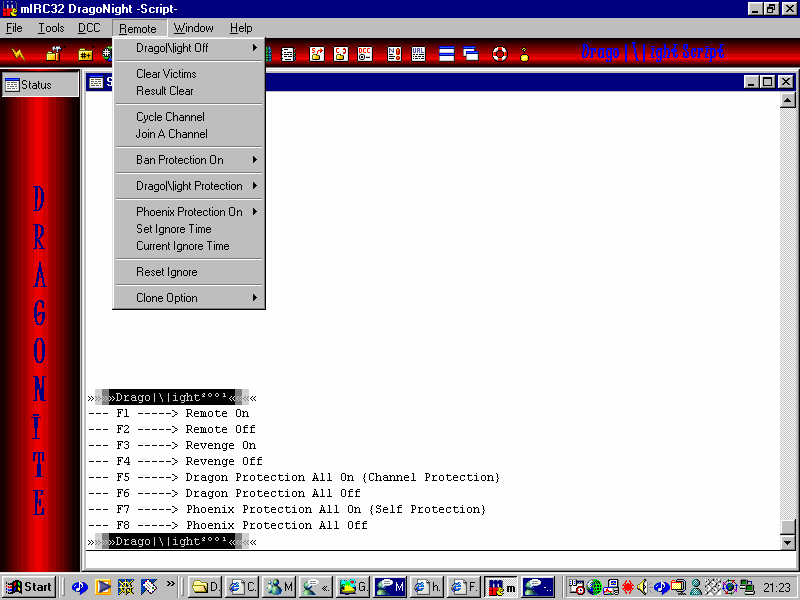Click the 'F4 -----> Revenge Off' line
This screenshot has height=600, width=800.
pyautogui.click(x=176, y=461)
